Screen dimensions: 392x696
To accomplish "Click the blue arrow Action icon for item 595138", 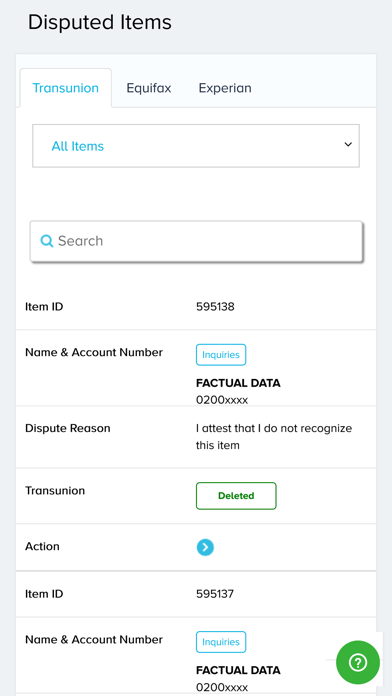I will [x=205, y=547].
